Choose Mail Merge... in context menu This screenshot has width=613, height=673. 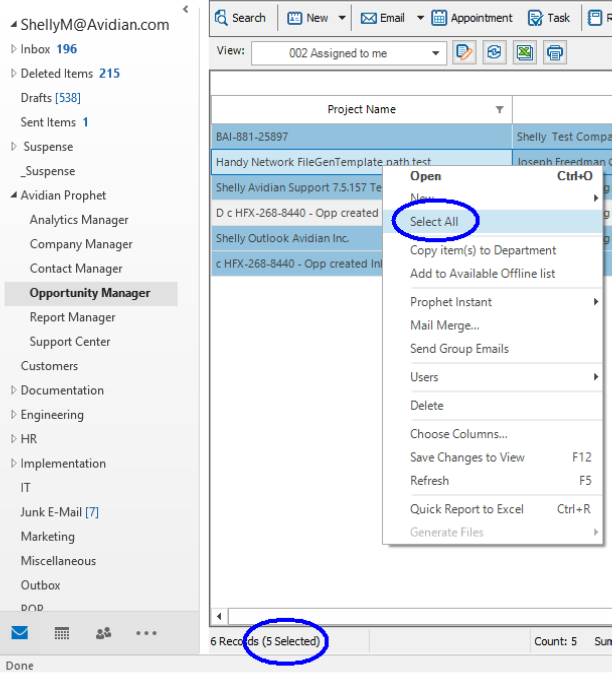coord(492,326)
